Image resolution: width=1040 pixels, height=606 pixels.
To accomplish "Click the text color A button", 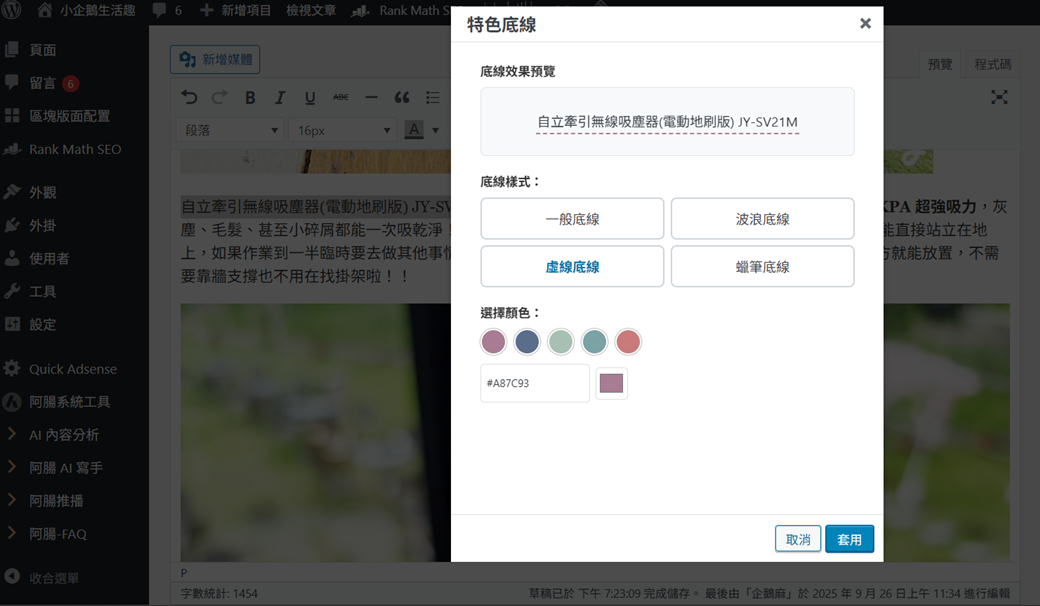I will 414,130.
